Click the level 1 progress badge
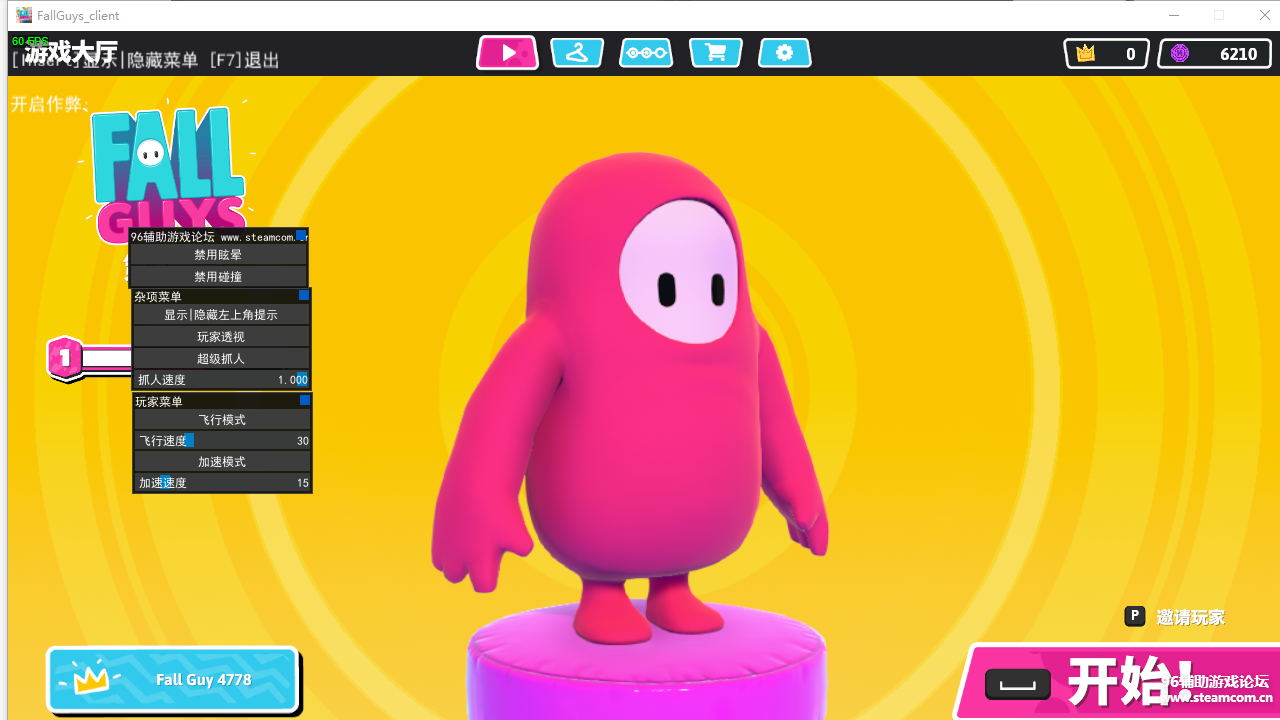The height and width of the screenshot is (720, 1280). 65,357
